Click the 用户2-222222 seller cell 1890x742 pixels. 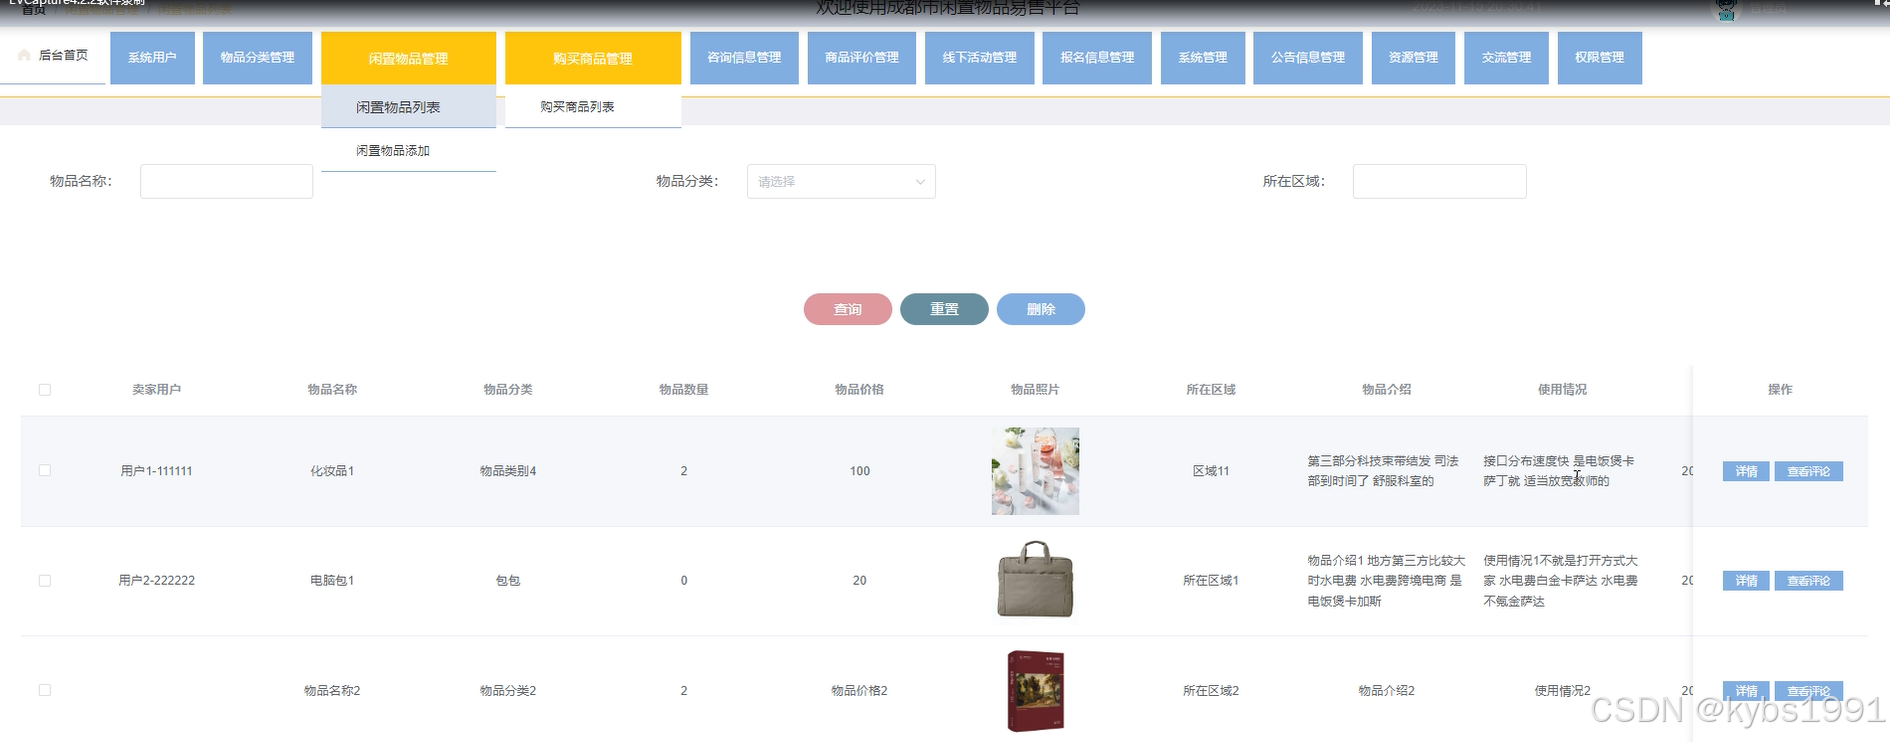[157, 580]
